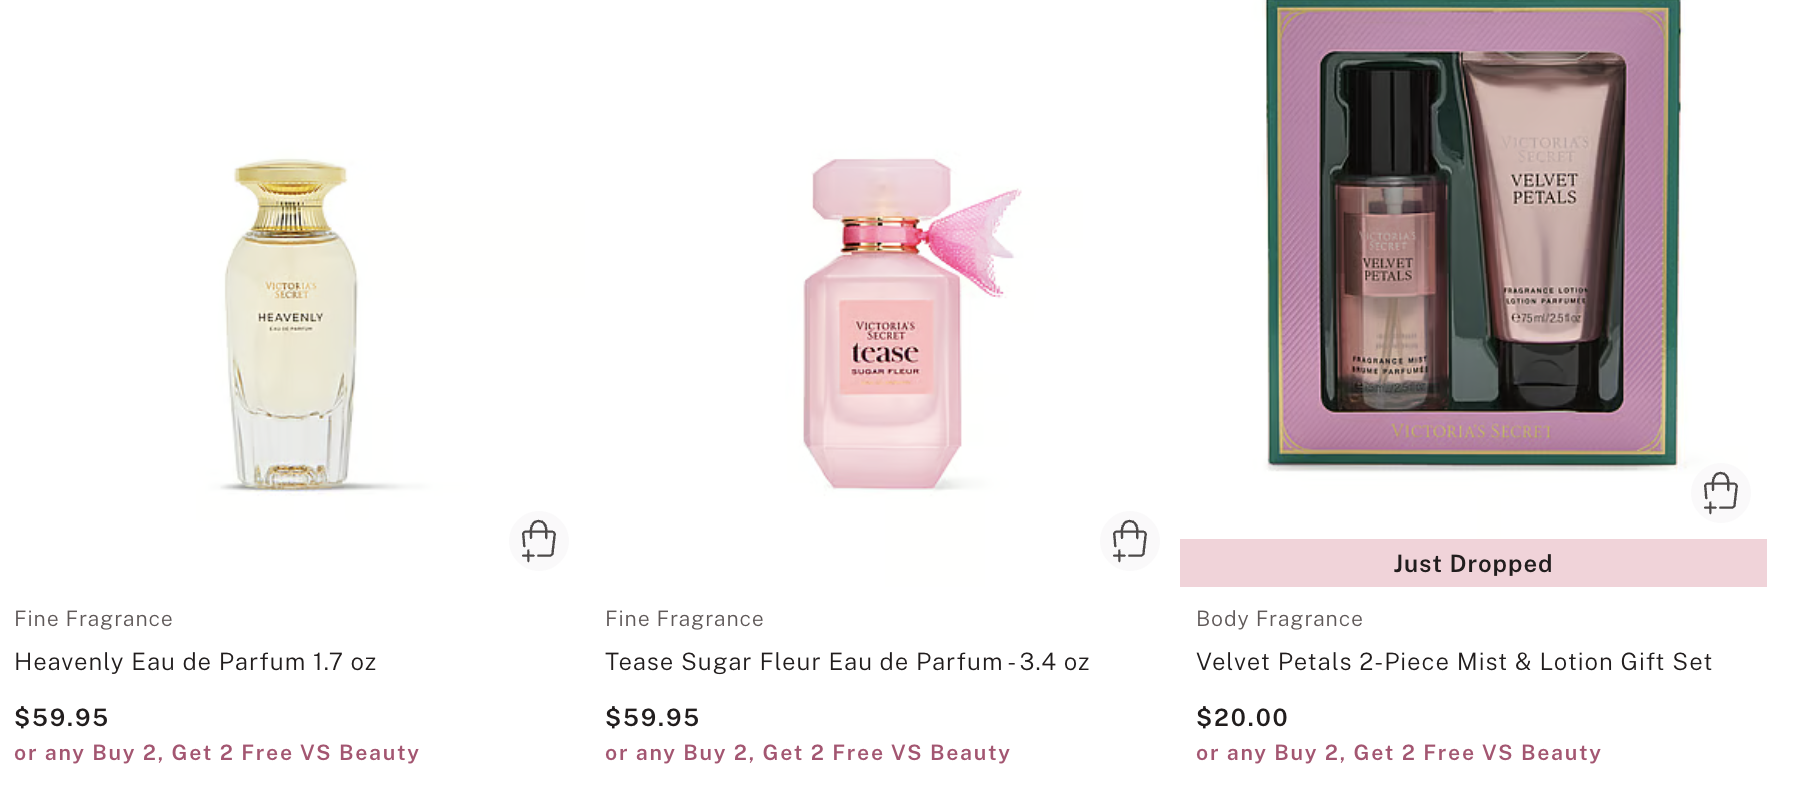Click the Buy 2, Get 2 Free offer under Velvet Petals
1796x786 pixels.
[1399, 753]
